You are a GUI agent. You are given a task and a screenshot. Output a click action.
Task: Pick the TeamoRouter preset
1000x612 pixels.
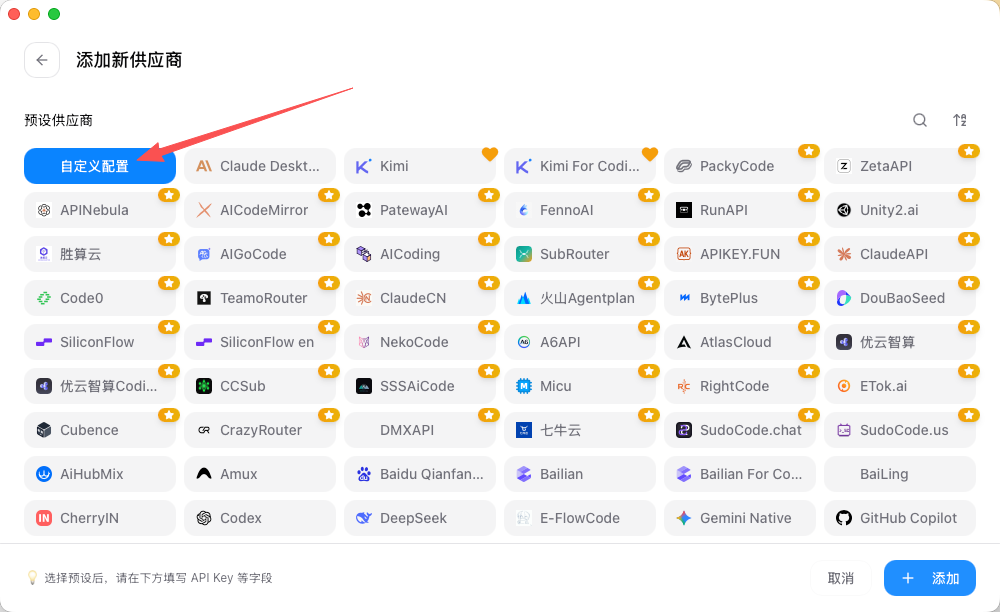(x=260, y=298)
